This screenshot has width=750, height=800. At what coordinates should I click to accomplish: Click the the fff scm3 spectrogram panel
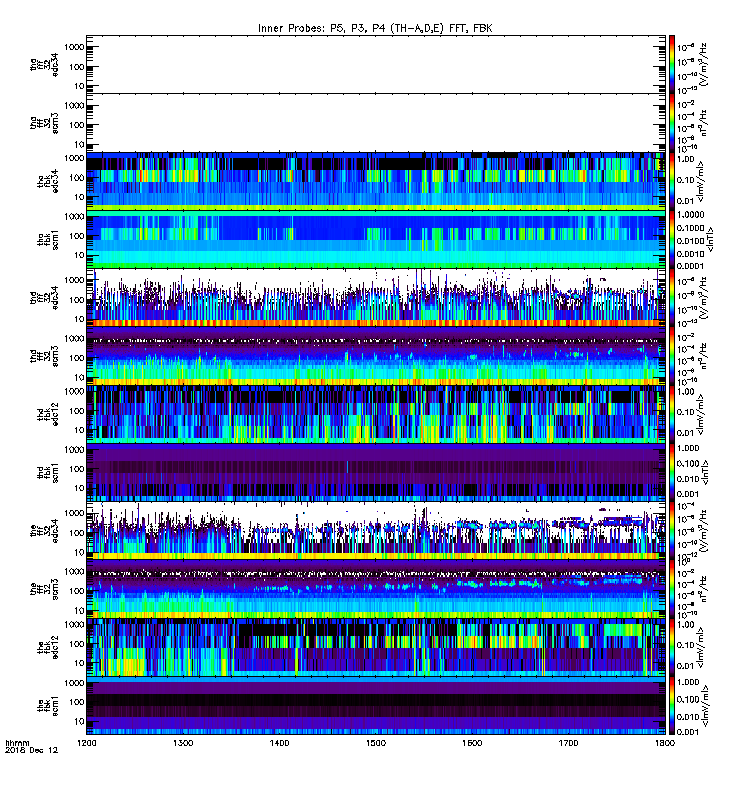coord(376,589)
